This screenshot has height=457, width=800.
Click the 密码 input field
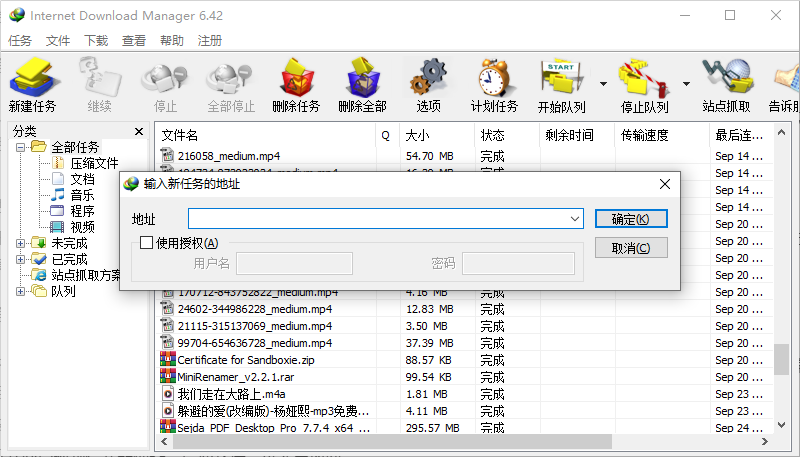(518, 263)
